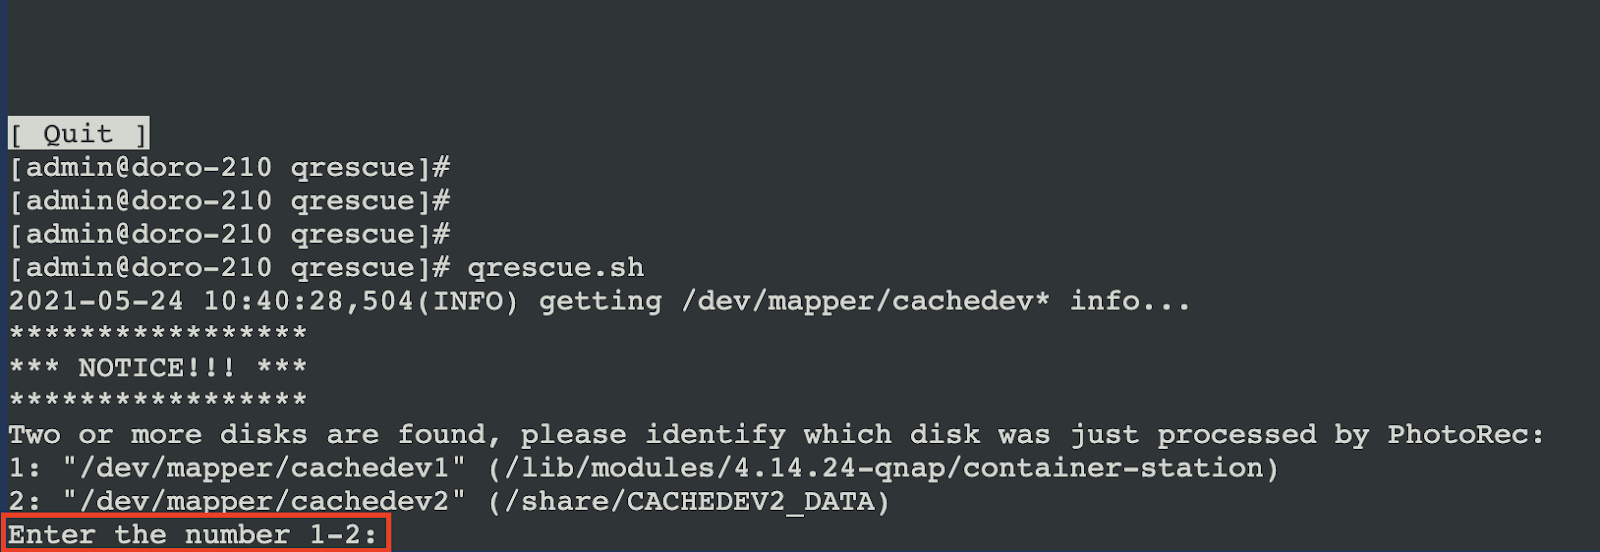This screenshot has width=1600, height=552.
Task: Click the 2021-05-24 10:40:28,504 timestamp
Action: click(x=211, y=301)
